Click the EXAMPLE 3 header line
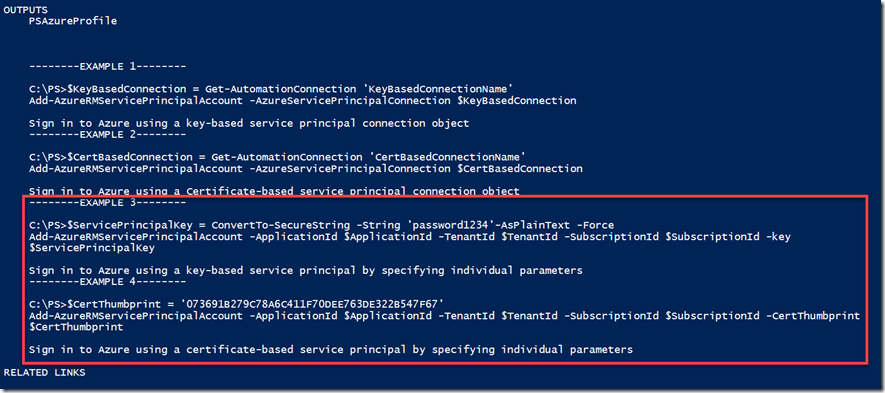Viewport: 885px width, 393px height. [108, 203]
